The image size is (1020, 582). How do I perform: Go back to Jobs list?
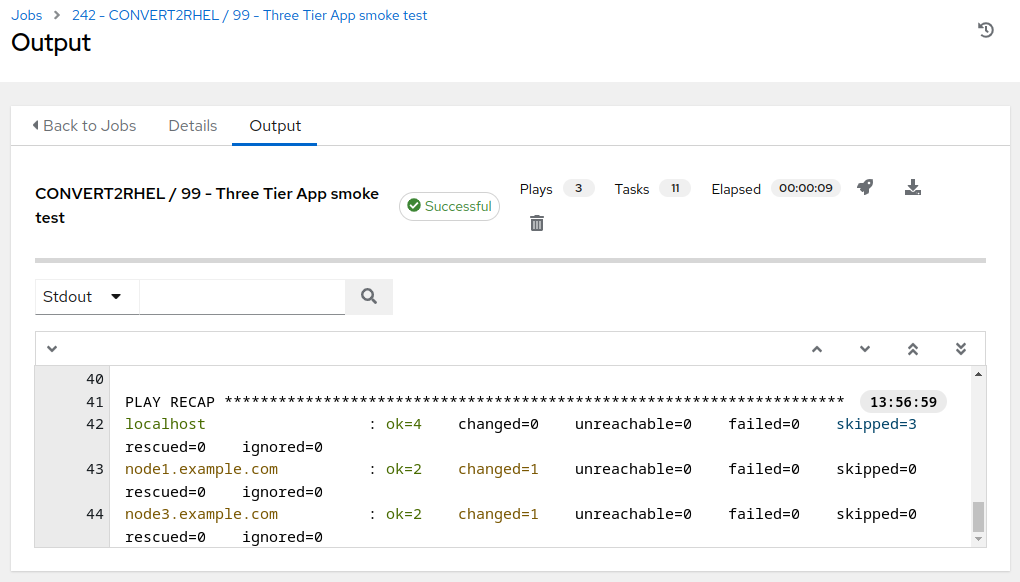pos(85,126)
